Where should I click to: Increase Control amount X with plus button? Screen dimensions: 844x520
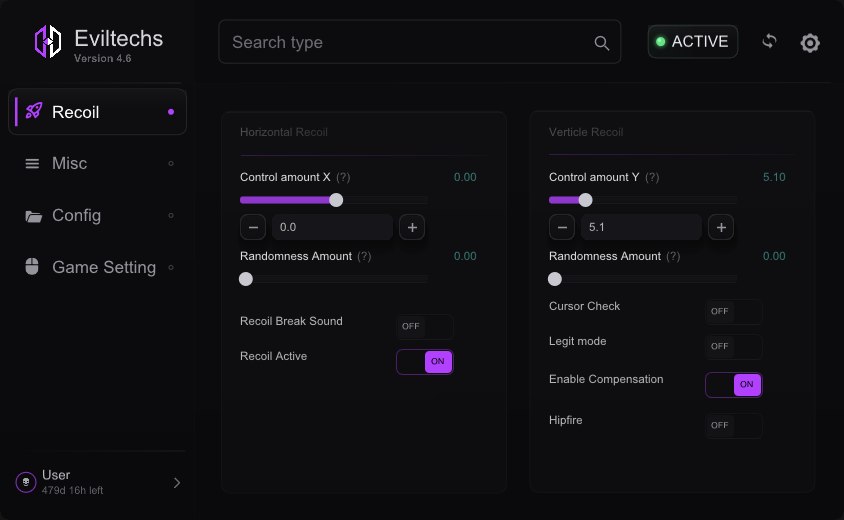[412, 227]
